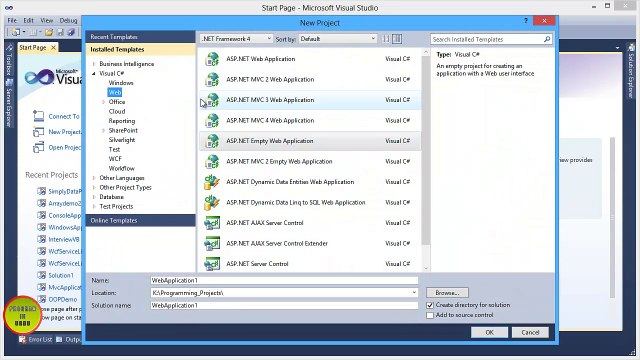Open the Edit menu
Screen dimensions: 640x360
[28, 20]
